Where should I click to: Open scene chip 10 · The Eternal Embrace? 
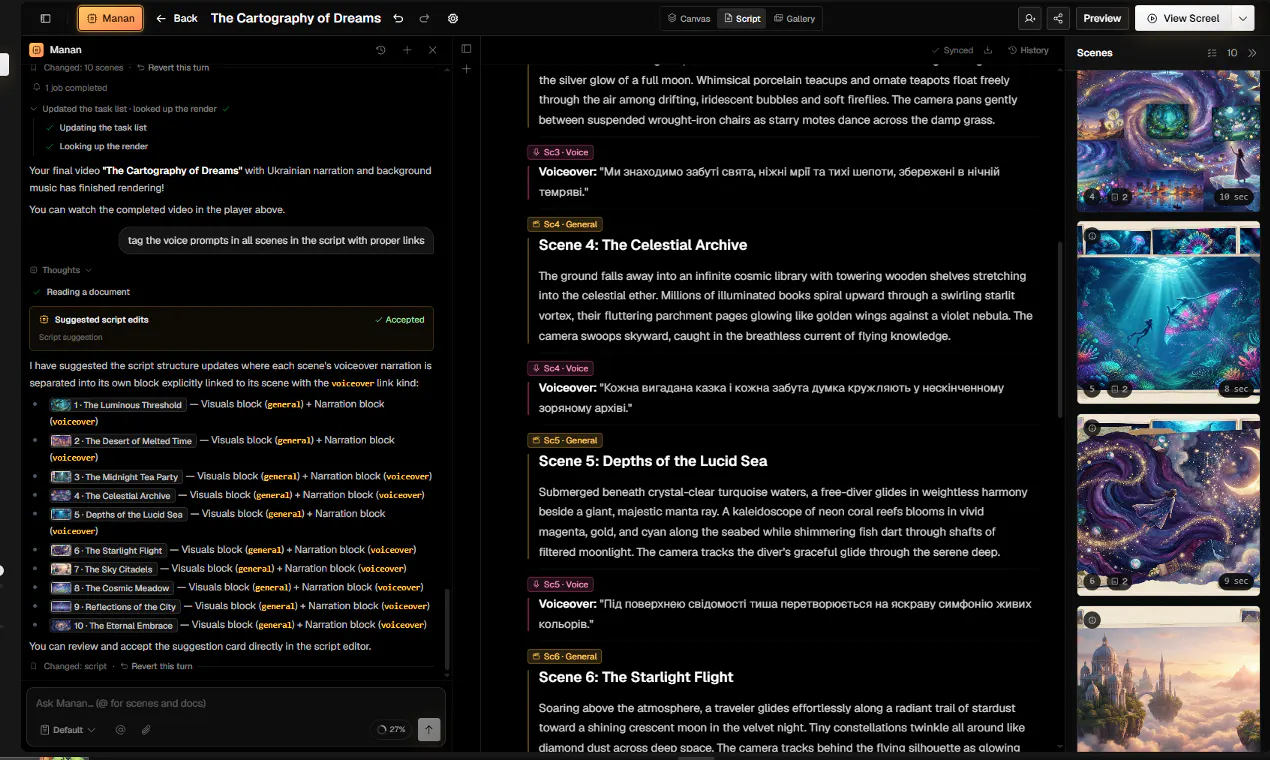(113, 626)
